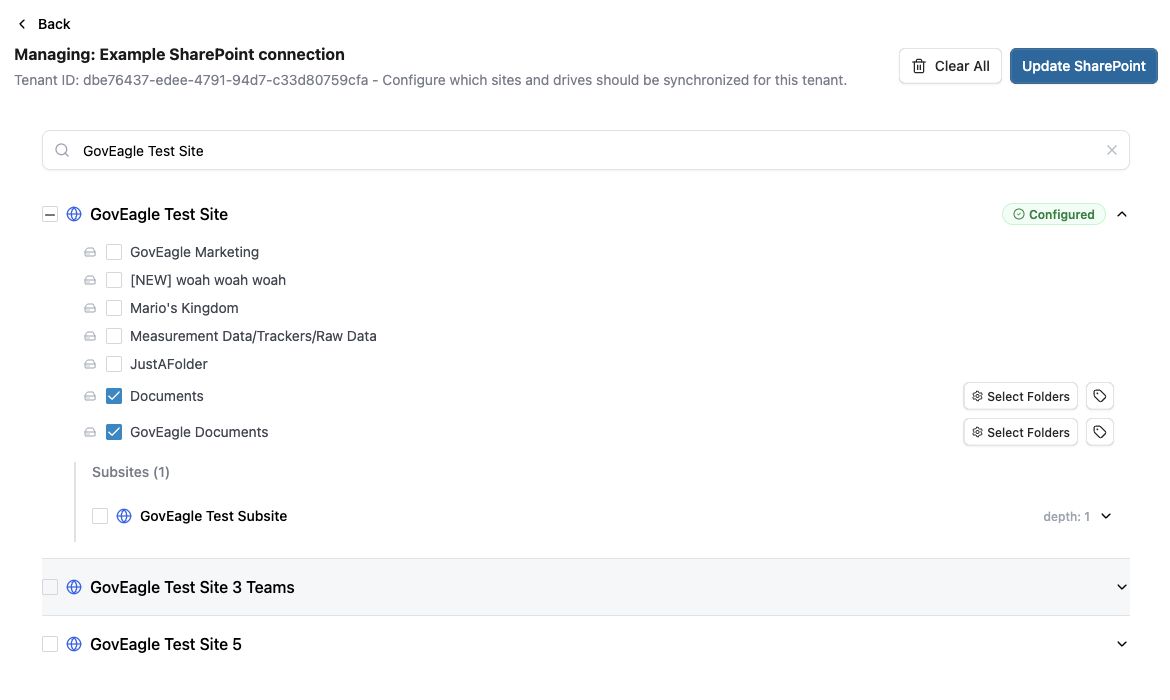Click the Tenant ID description text
Screen dimensions: 1170x700
point(431,80)
